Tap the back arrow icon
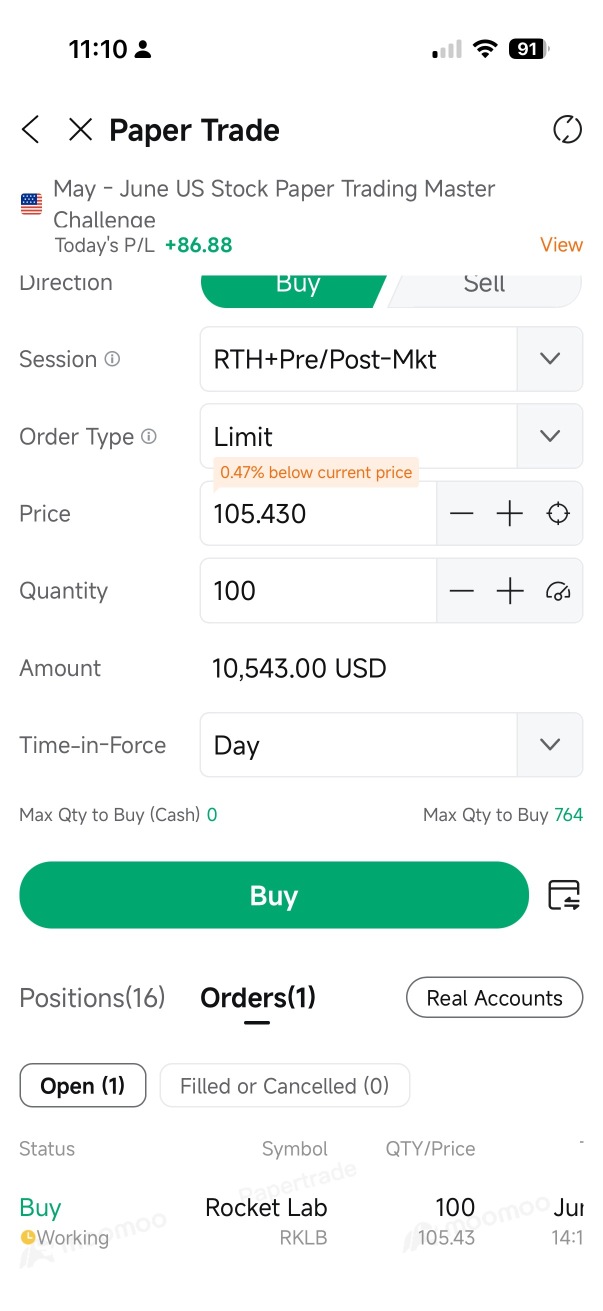The height and width of the screenshot is (1311, 603). tap(31, 130)
